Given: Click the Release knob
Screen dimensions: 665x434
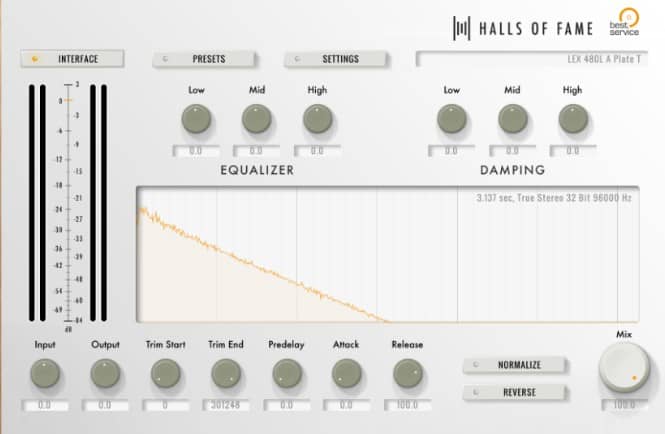Looking at the screenshot, I should (x=408, y=374).
